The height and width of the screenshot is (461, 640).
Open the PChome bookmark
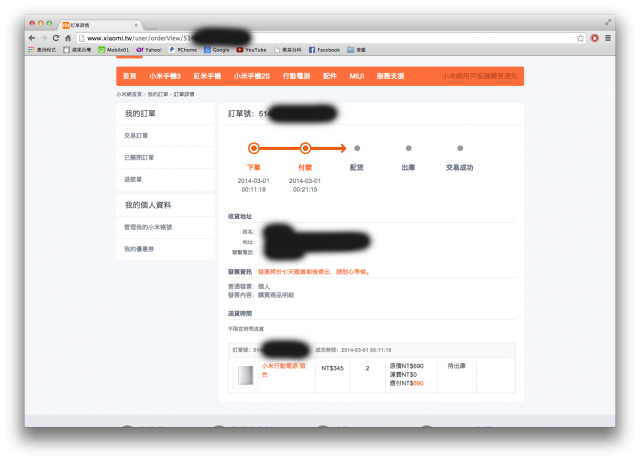click(x=183, y=50)
